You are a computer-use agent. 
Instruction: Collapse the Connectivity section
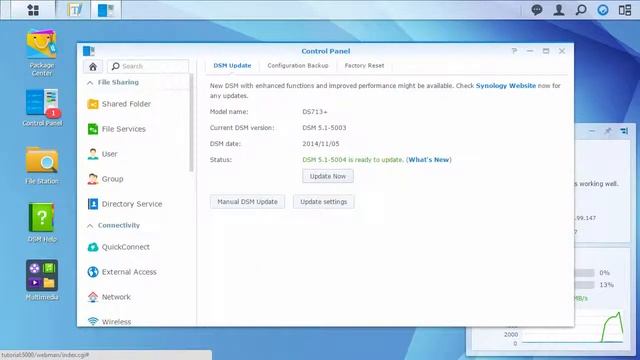pyautogui.click(x=90, y=226)
